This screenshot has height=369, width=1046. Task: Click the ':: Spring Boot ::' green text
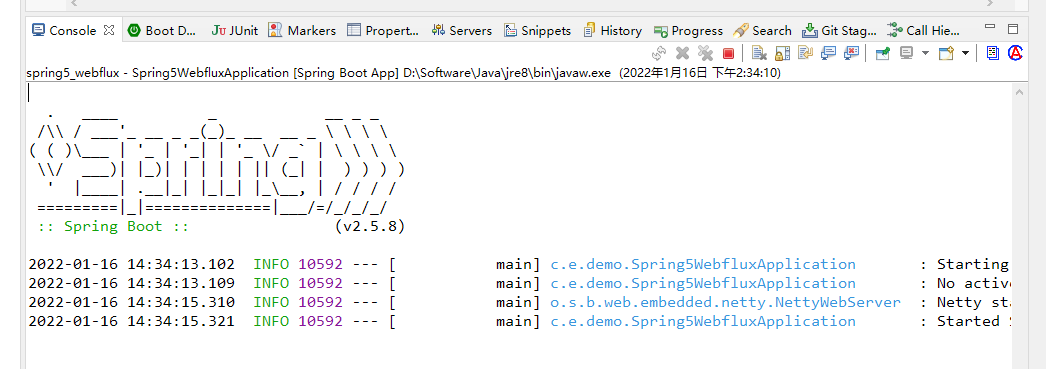tap(113, 226)
